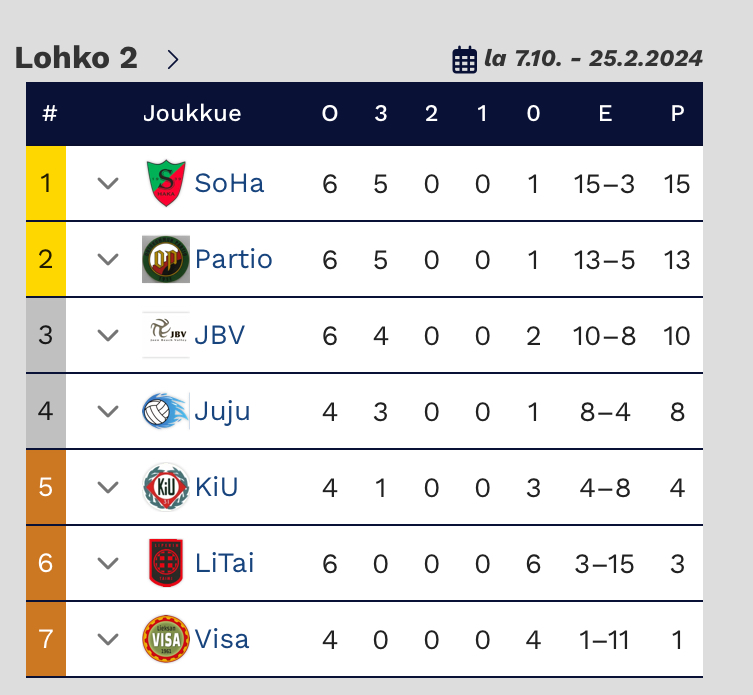Click the Joukkue column header

192,114
